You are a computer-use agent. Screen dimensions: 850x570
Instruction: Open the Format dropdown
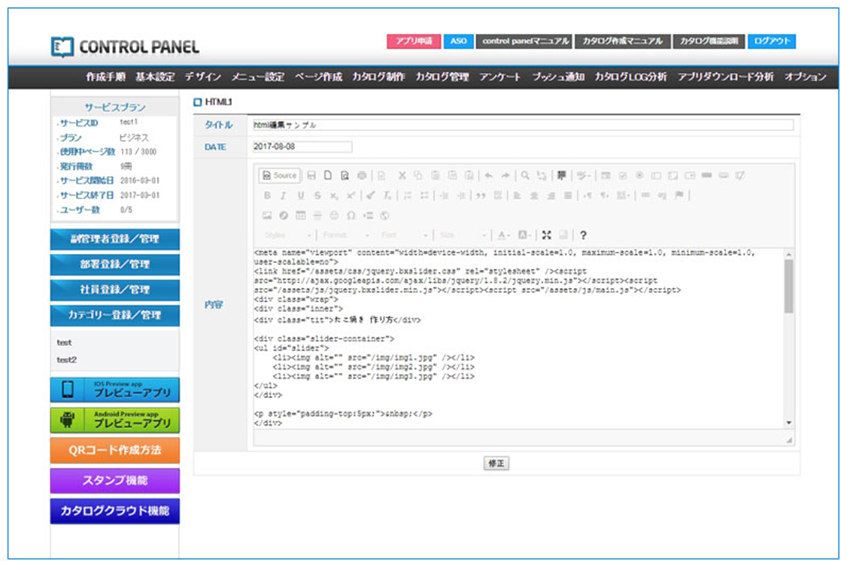[x=346, y=235]
